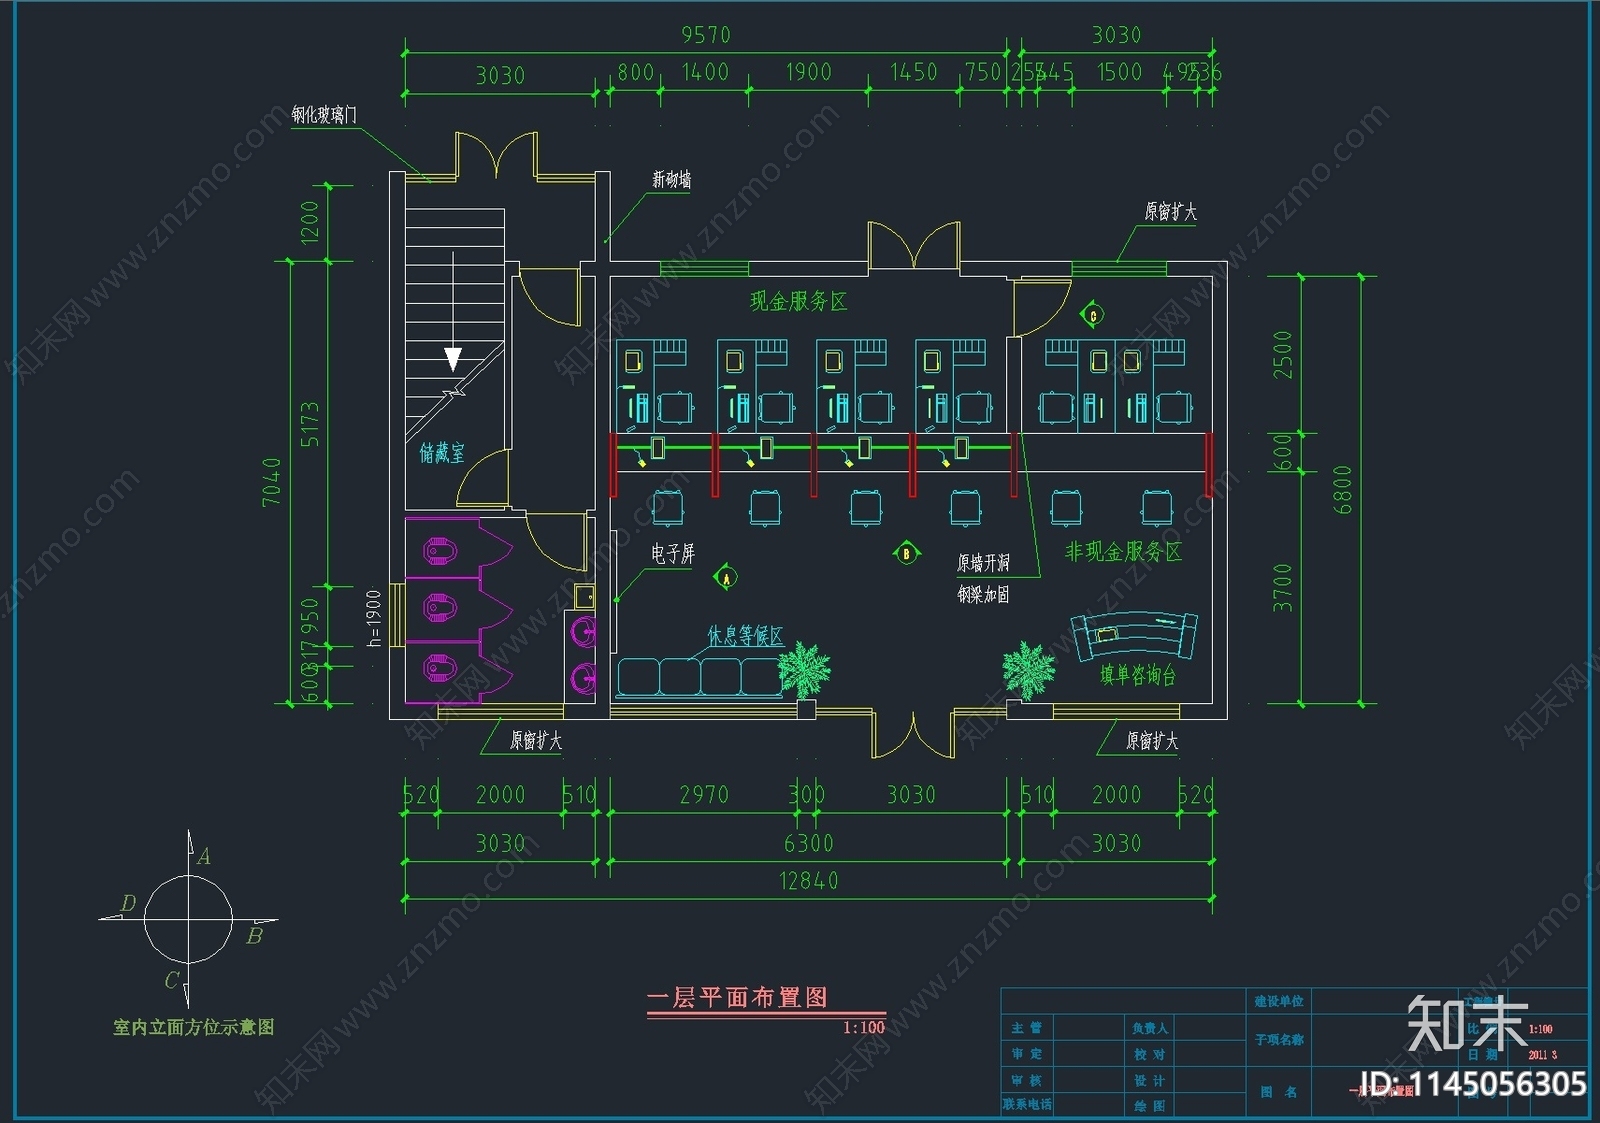The width and height of the screenshot is (1600, 1123).
Task: Select the potted plant beside the sofa
Action: (x=804, y=670)
